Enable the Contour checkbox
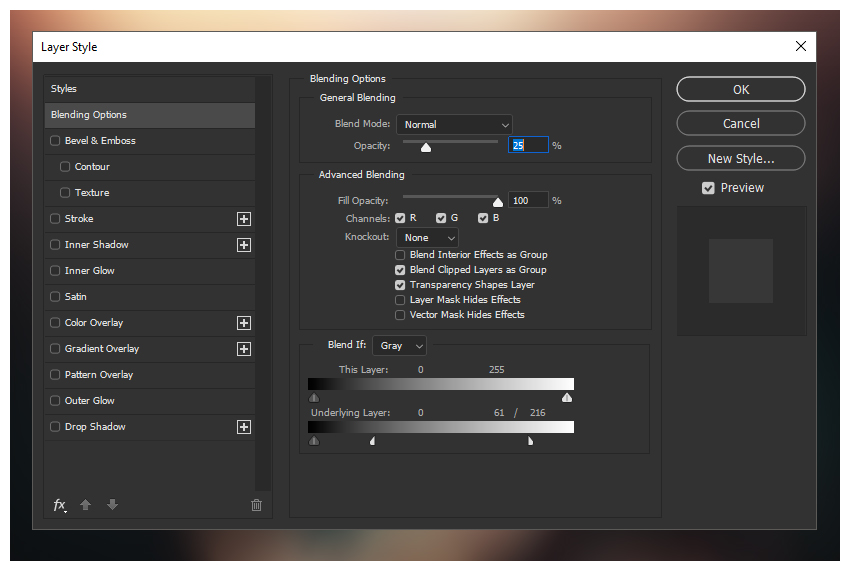 tap(65, 166)
